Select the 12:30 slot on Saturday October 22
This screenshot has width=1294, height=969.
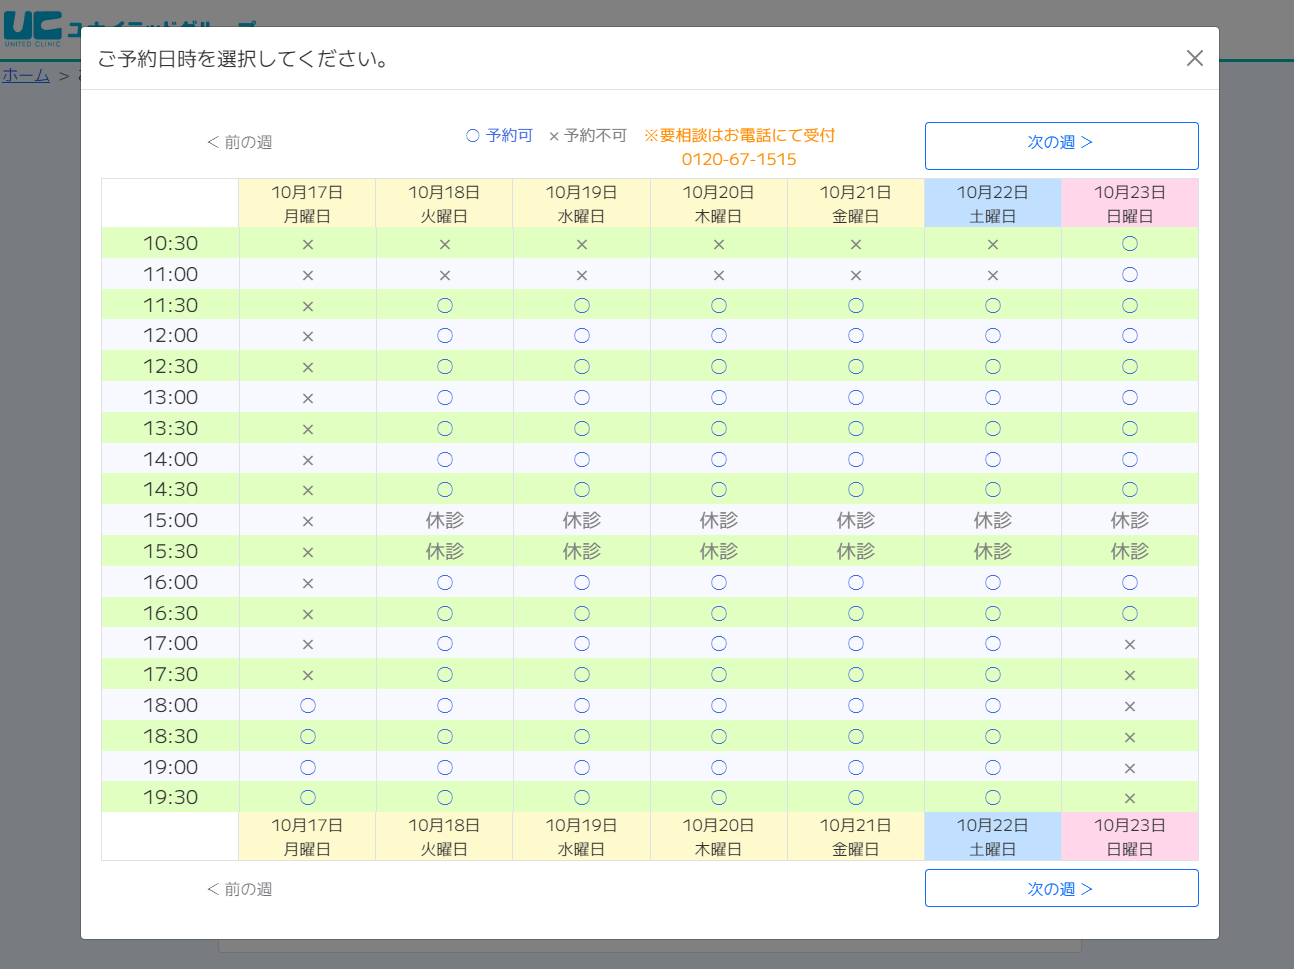(x=993, y=367)
